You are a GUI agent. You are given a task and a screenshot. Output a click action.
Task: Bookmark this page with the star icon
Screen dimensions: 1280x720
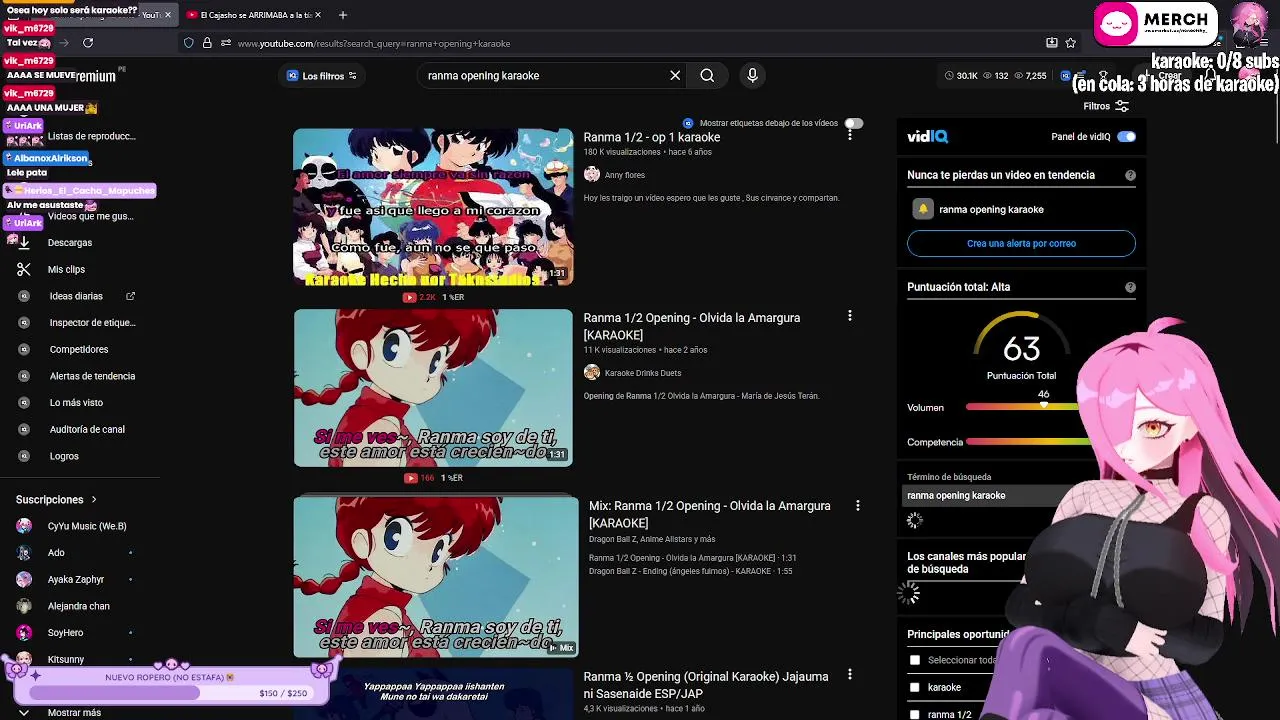tap(1071, 43)
